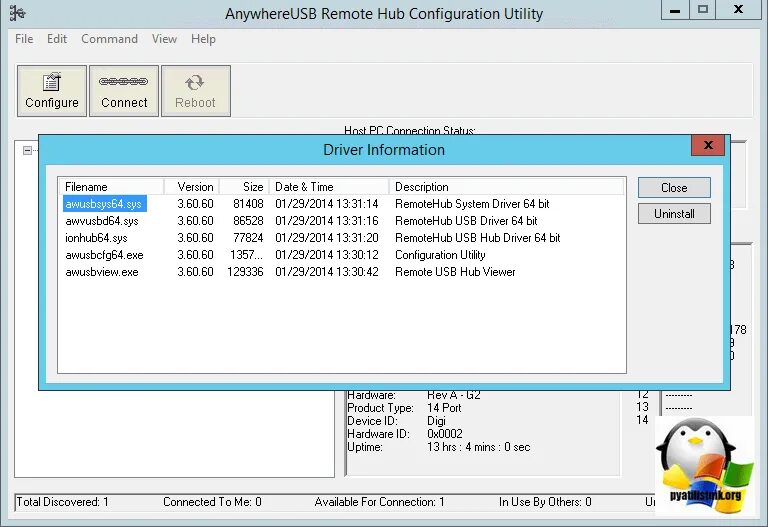Click the Hardware ID value 0x0002
Screen dimensions: 768x527
pyautogui.click(x=445, y=433)
